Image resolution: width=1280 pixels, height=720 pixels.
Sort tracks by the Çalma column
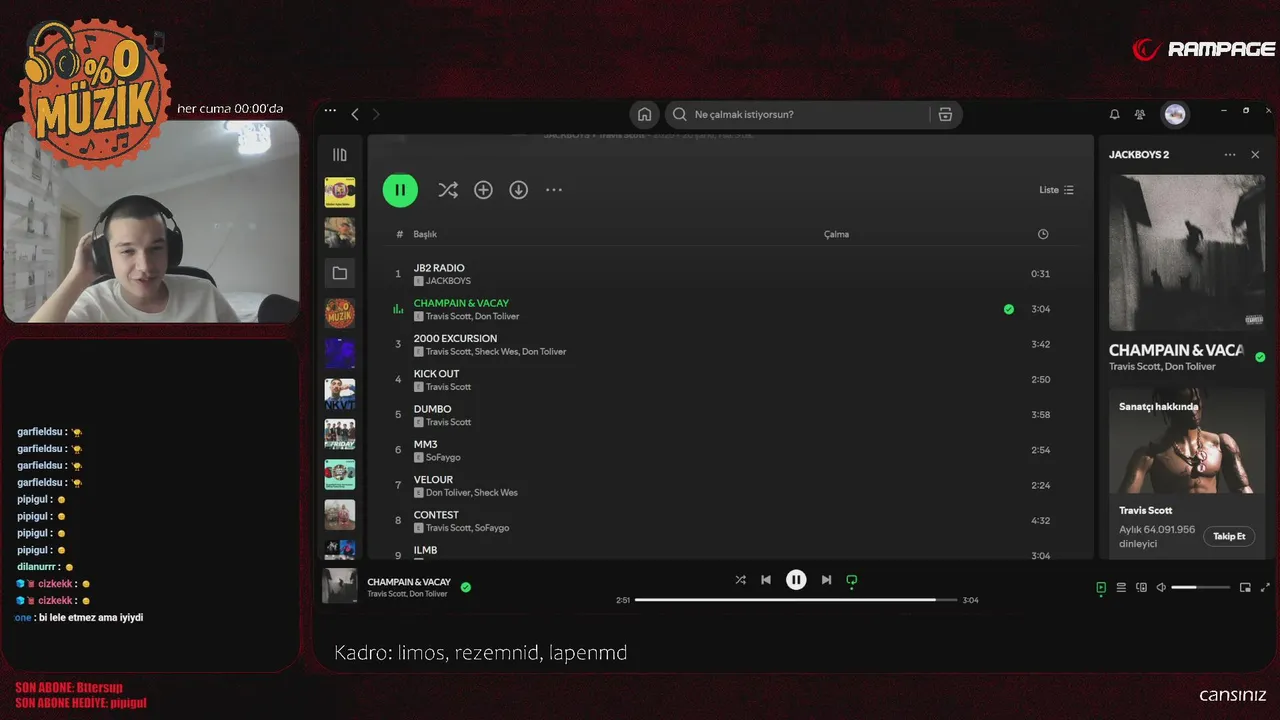836,234
